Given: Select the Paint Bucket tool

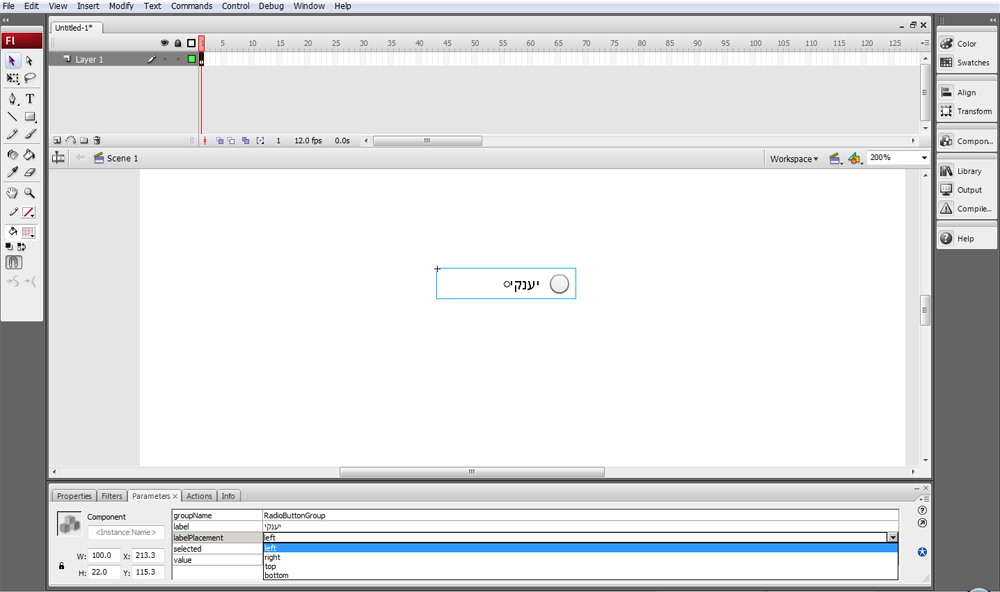Looking at the screenshot, I should pyautogui.click(x=29, y=154).
